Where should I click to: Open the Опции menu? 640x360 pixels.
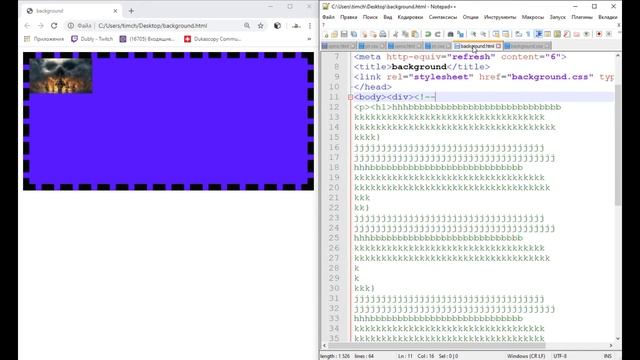click(470, 17)
